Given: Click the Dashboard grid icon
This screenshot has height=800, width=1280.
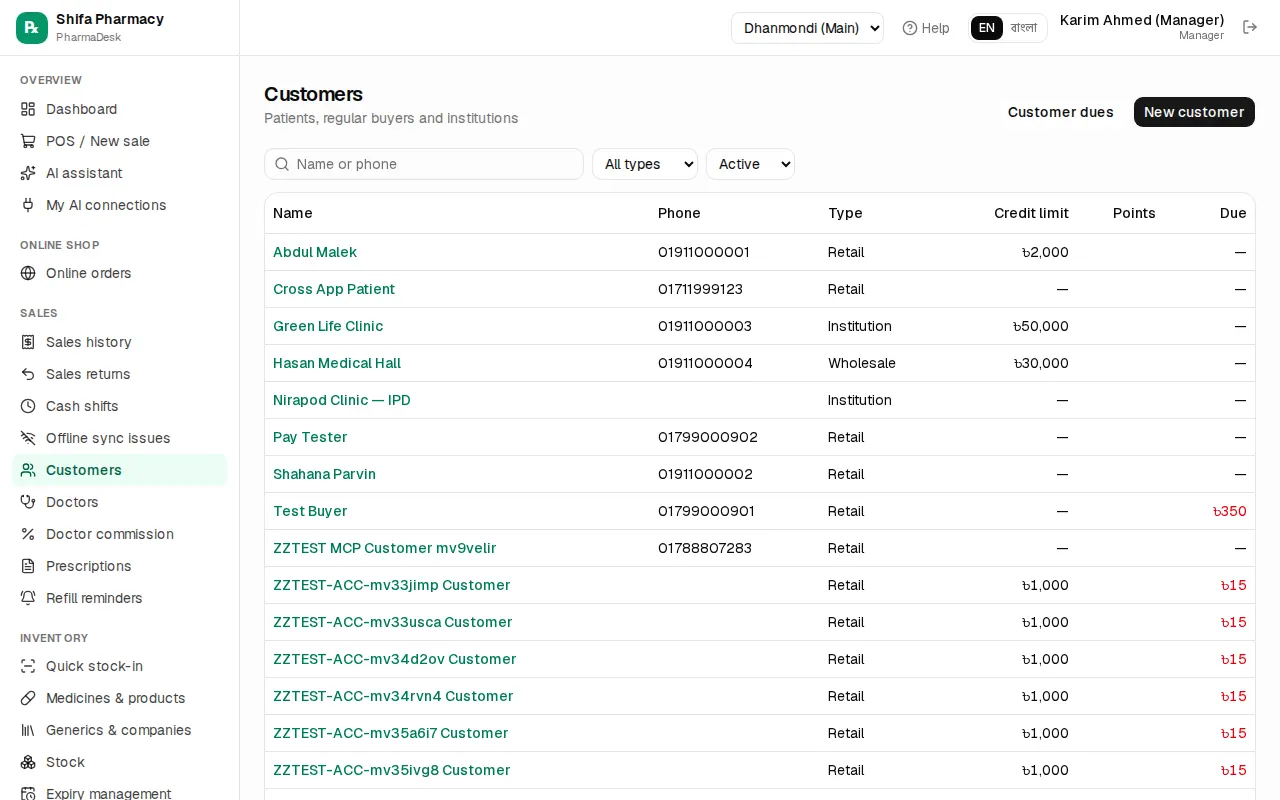Looking at the screenshot, I should [28, 109].
